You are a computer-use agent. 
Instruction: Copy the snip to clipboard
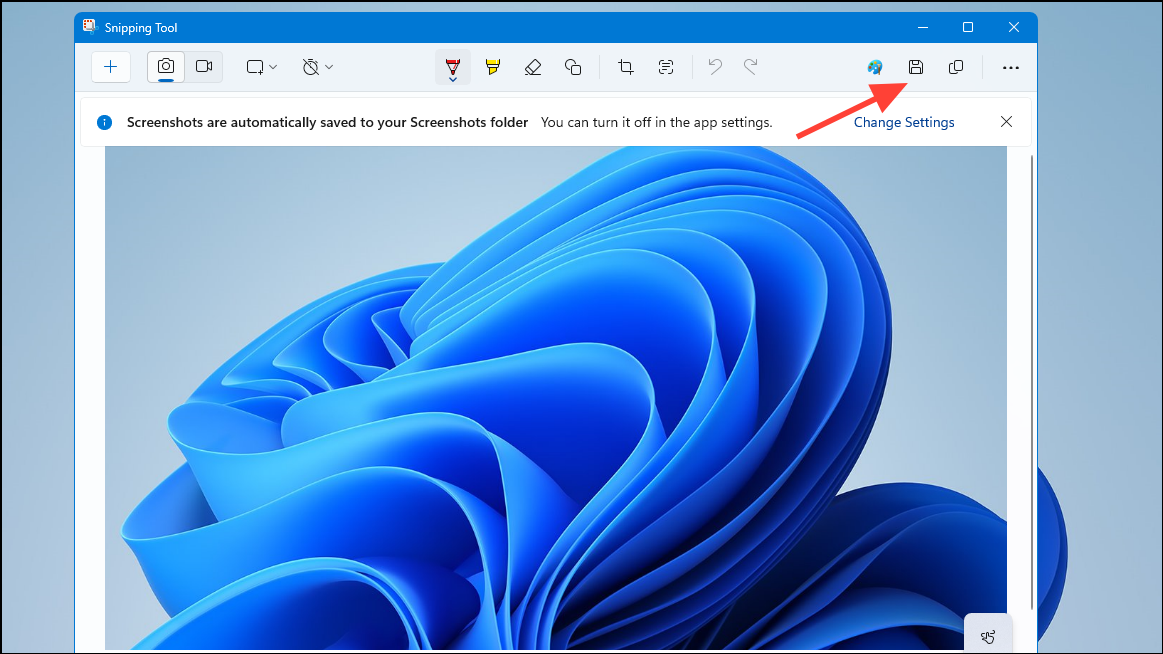pos(955,67)
